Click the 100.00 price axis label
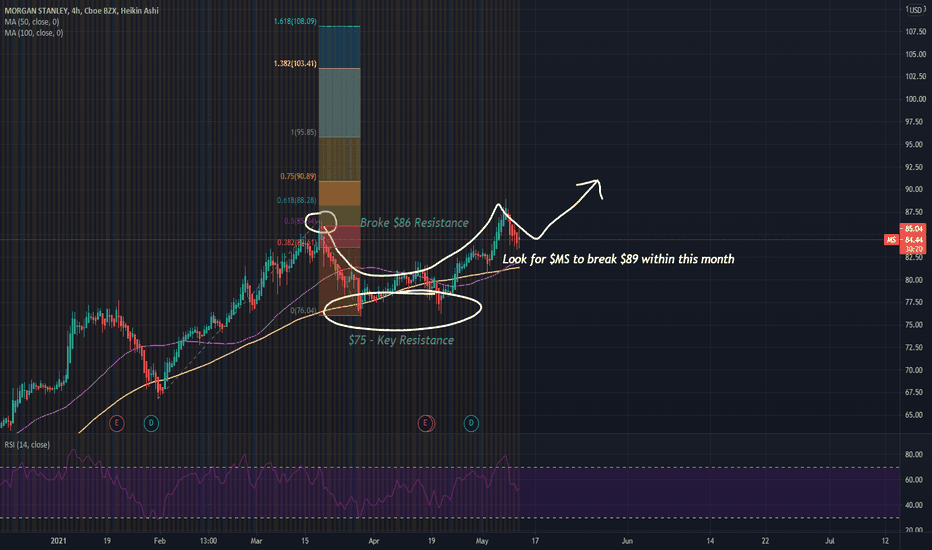 click(x=915, y=99)
